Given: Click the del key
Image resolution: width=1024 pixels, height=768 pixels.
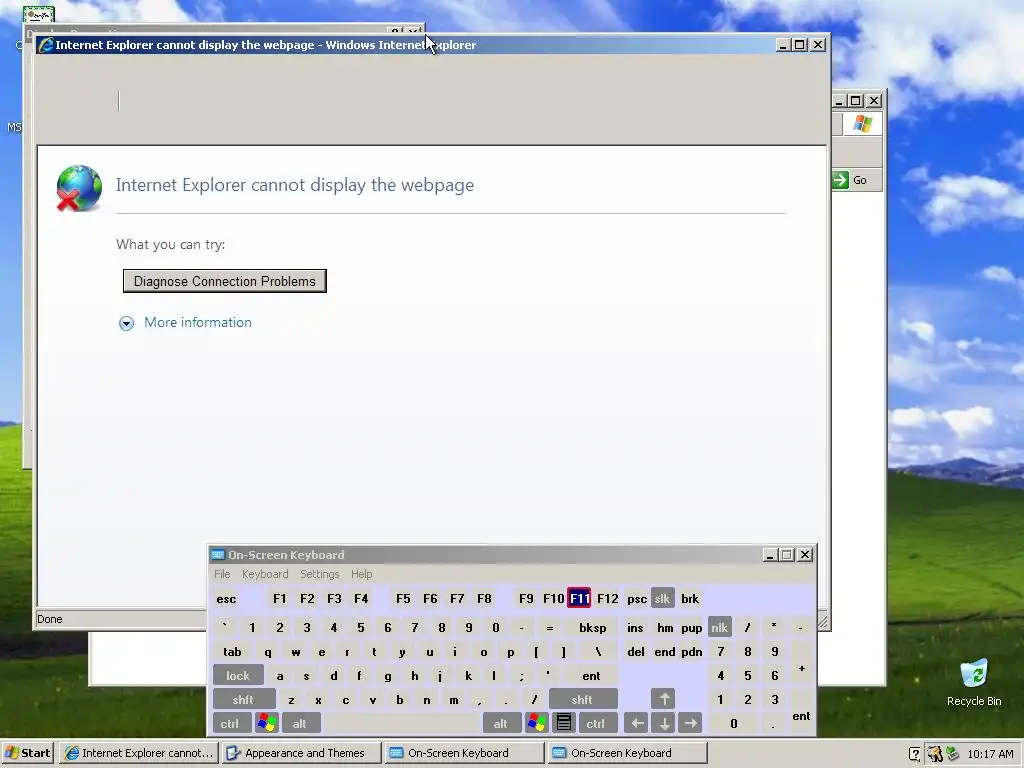Looking at the screenshot, I should [635, 652].
